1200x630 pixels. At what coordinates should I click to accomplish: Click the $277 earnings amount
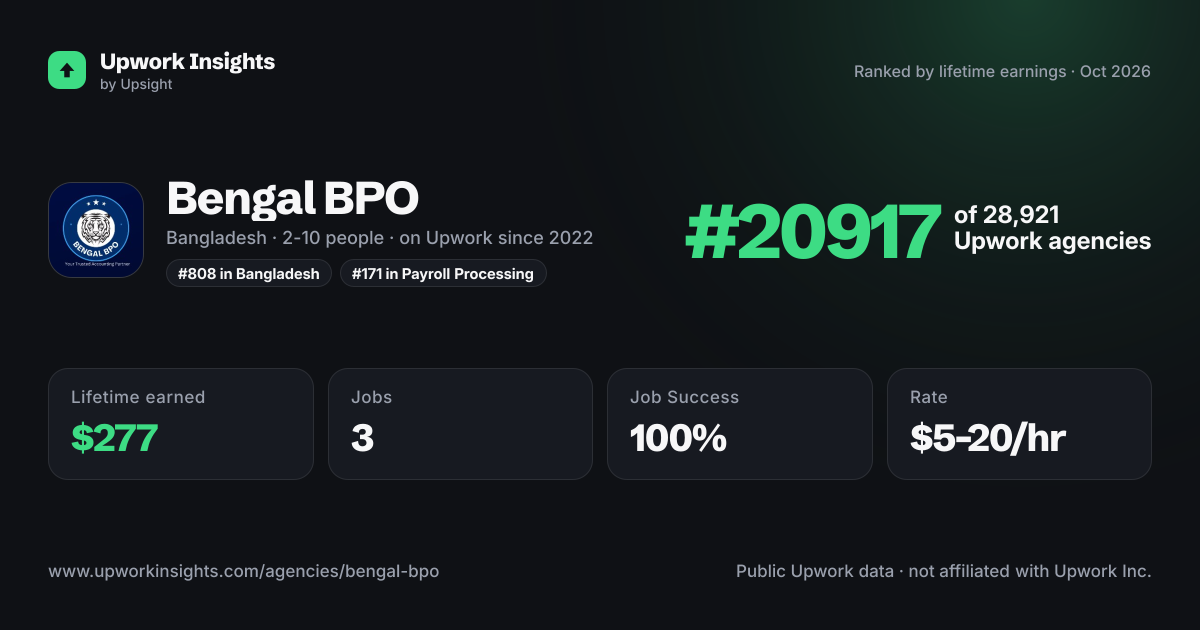(x=114, y=438)
